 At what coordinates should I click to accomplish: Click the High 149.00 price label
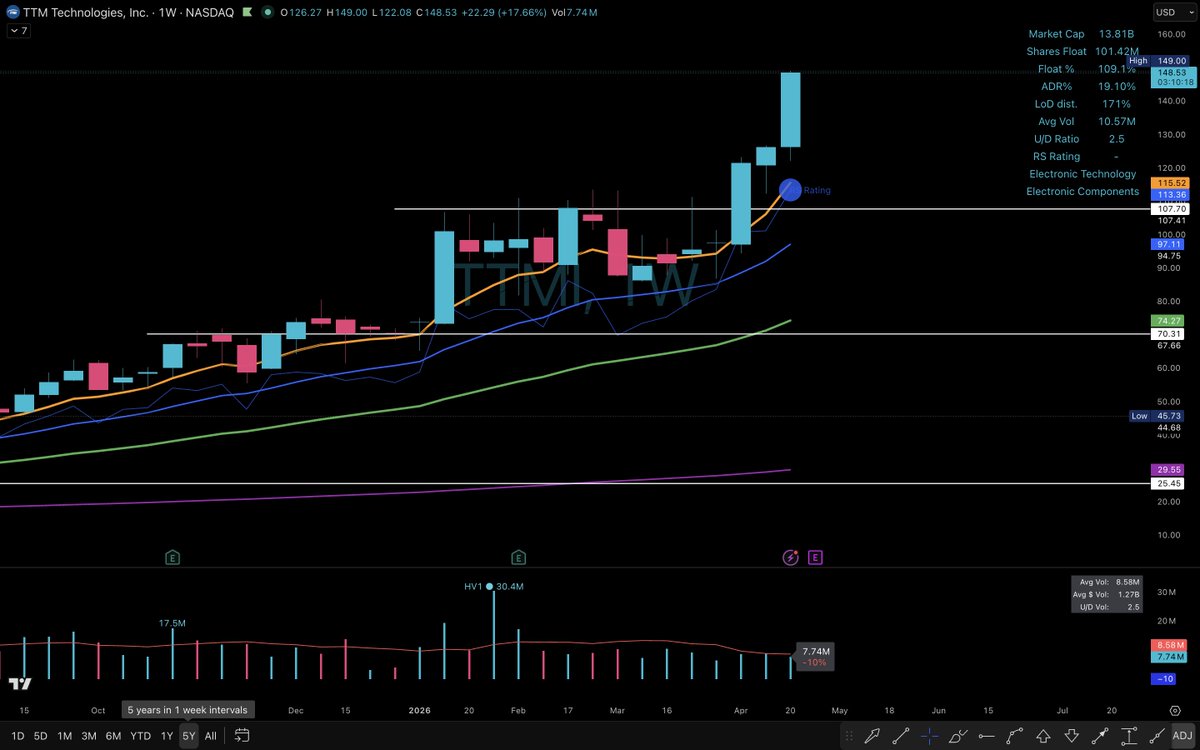(1156, 61)
